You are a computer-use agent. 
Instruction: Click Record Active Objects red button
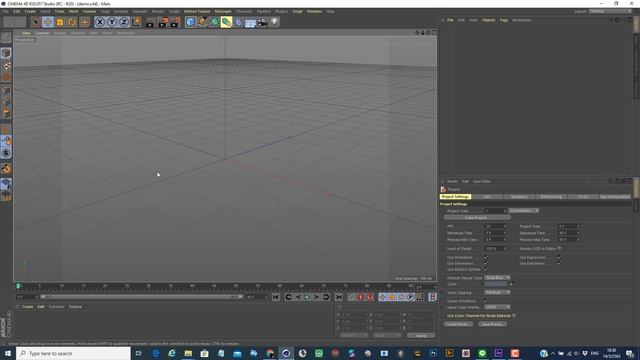tap(360, 297)
